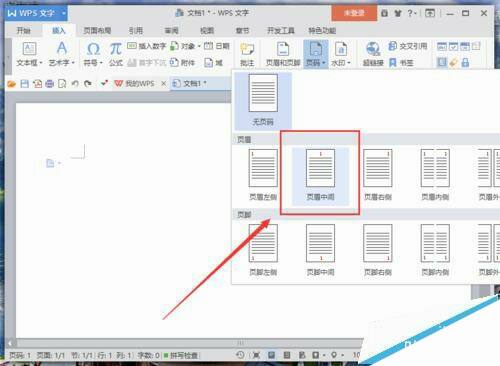This screenshot has width=500, height=366.
Task: Toggle 拼写检查 spell check in status bar
Action: [x=181, y=356]
